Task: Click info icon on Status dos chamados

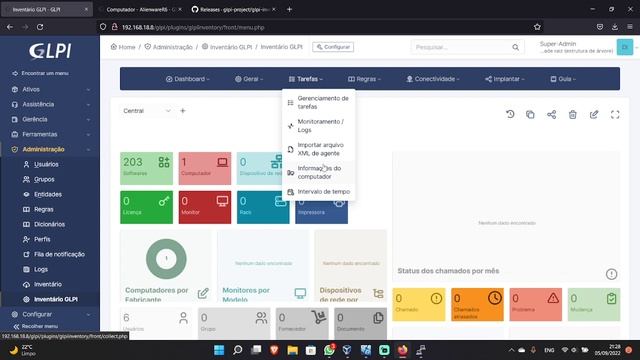Action: [611, 274]
